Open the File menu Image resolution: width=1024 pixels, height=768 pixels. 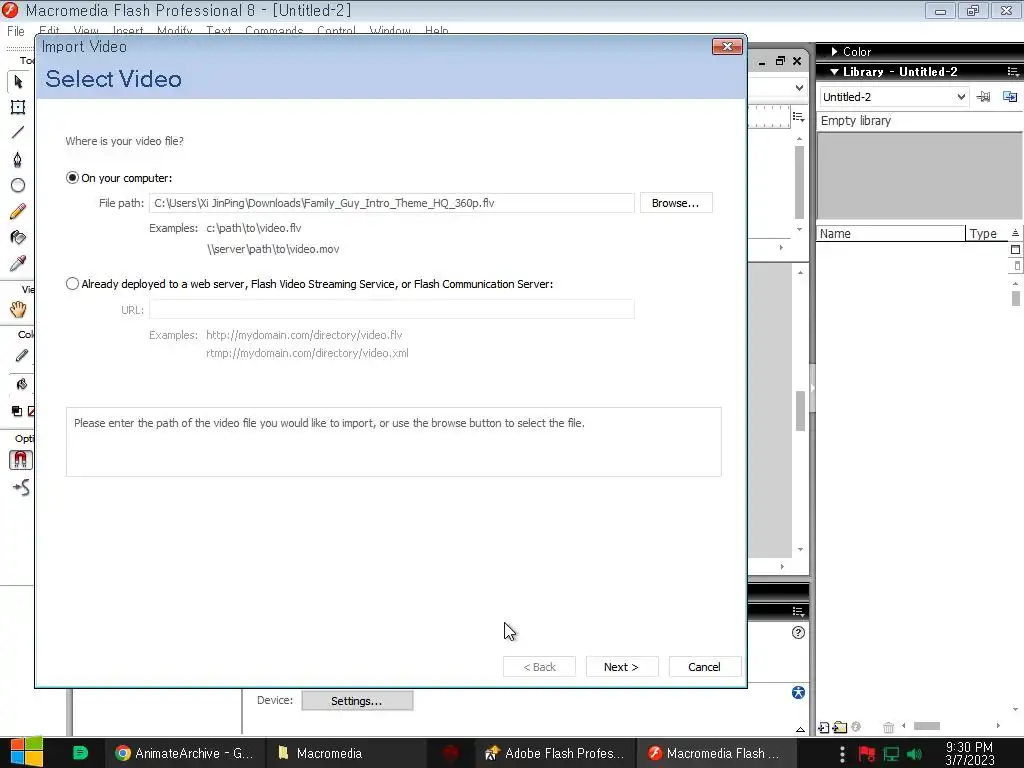(x=16, y=31)
